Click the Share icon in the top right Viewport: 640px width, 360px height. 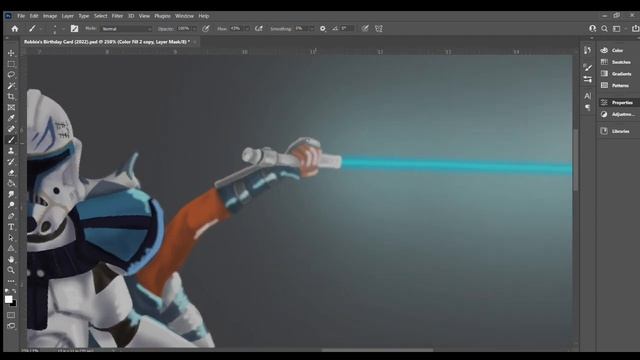(x=636, y=29)
